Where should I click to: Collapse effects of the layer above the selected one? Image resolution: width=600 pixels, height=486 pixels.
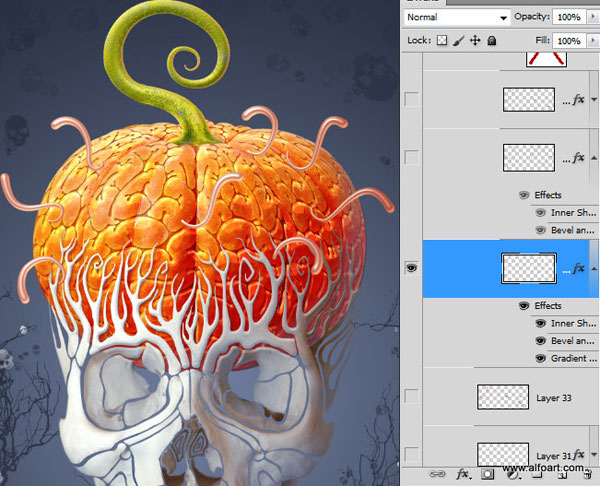[x=594, y=157]
